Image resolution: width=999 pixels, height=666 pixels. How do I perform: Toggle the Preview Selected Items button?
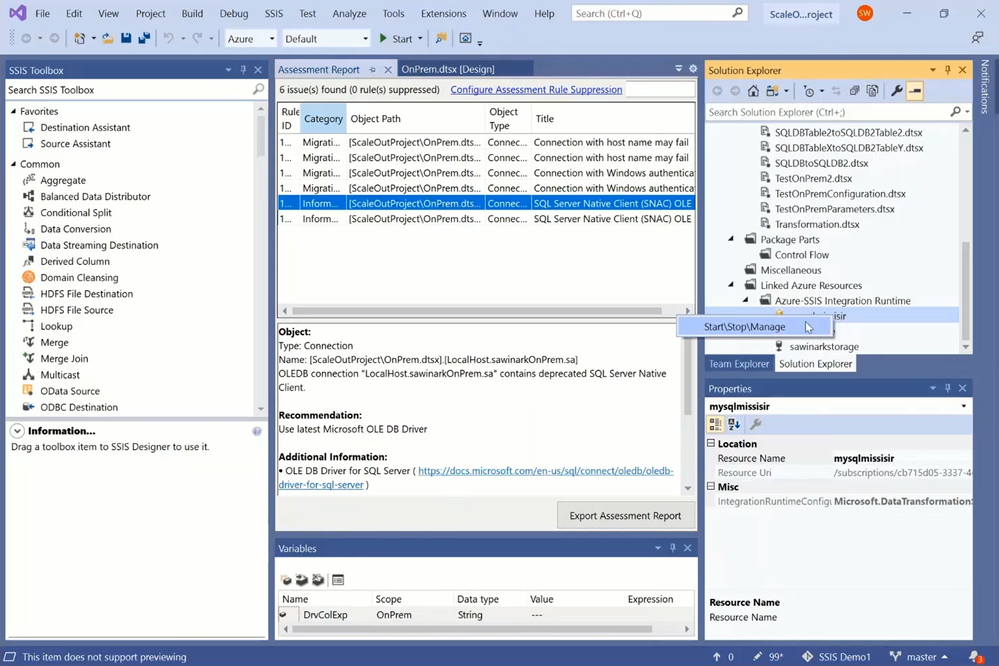pyautogui.click(x=915, y=91)
